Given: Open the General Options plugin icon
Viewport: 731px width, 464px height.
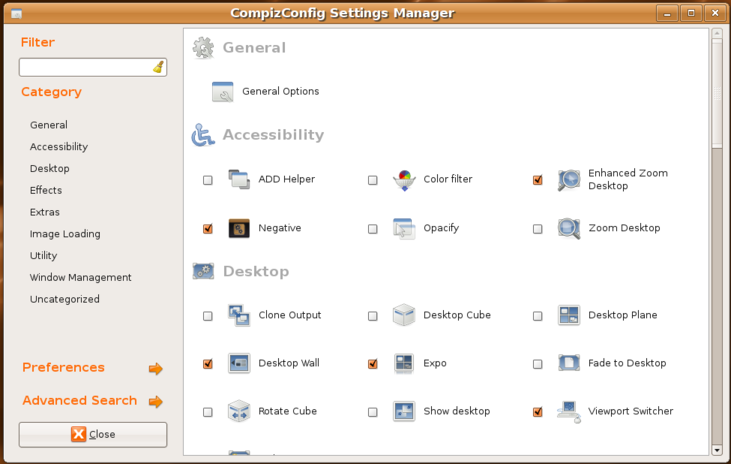Looking at the screenshot, I should click(222, 91).
